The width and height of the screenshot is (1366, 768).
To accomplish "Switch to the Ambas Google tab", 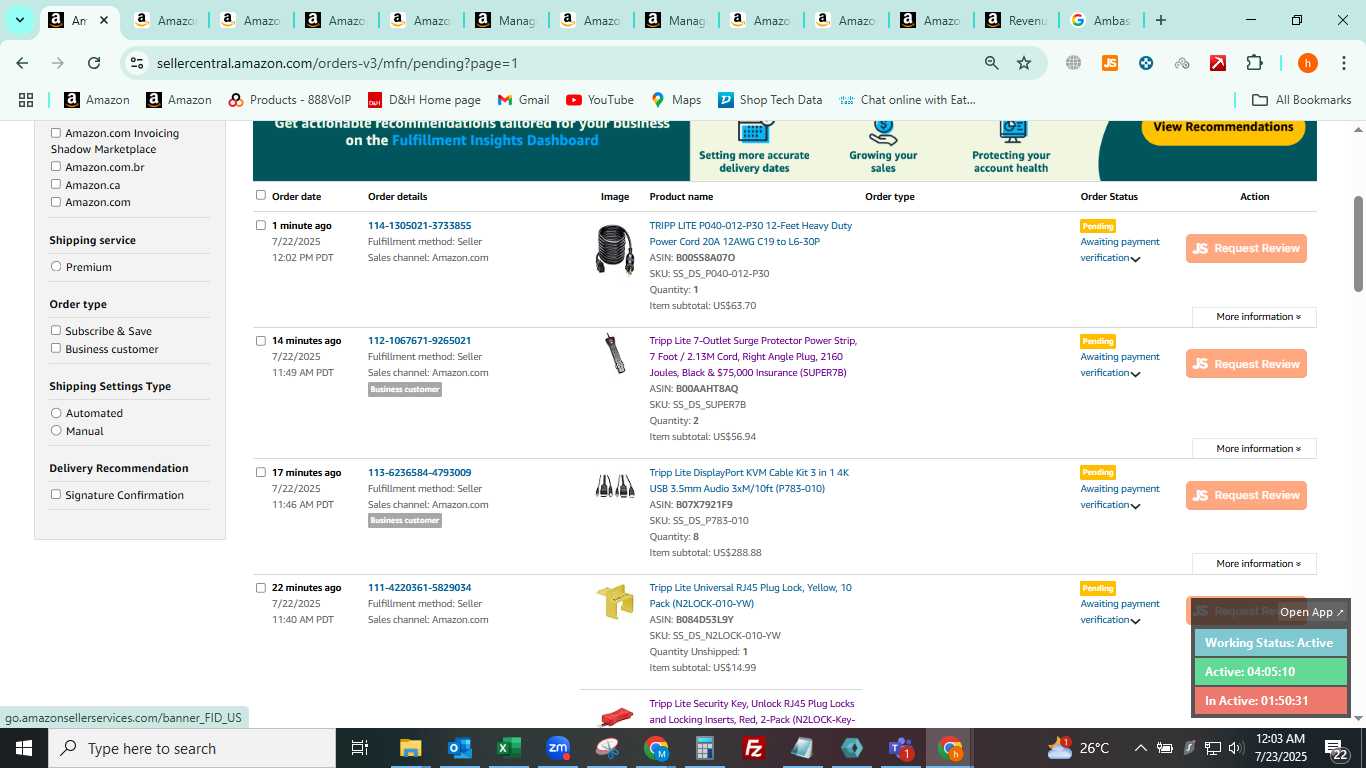I will [x=1102, y=20].
